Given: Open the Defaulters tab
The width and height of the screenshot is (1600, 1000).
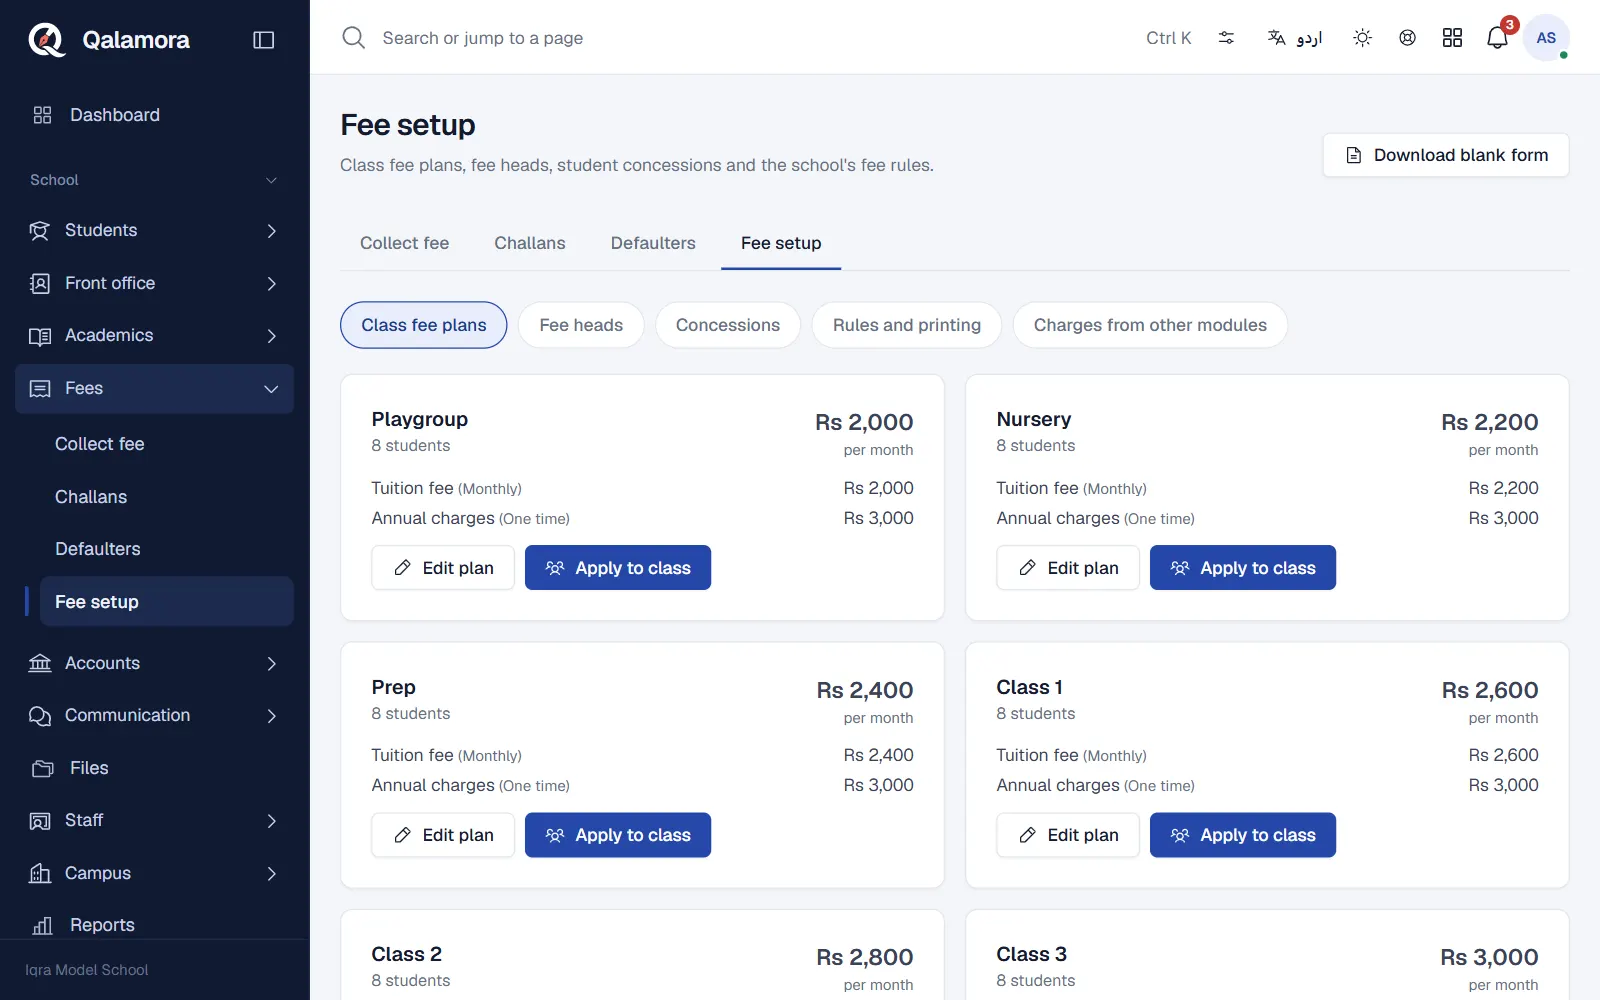Looking at the screenshot, I should [653, 243].
